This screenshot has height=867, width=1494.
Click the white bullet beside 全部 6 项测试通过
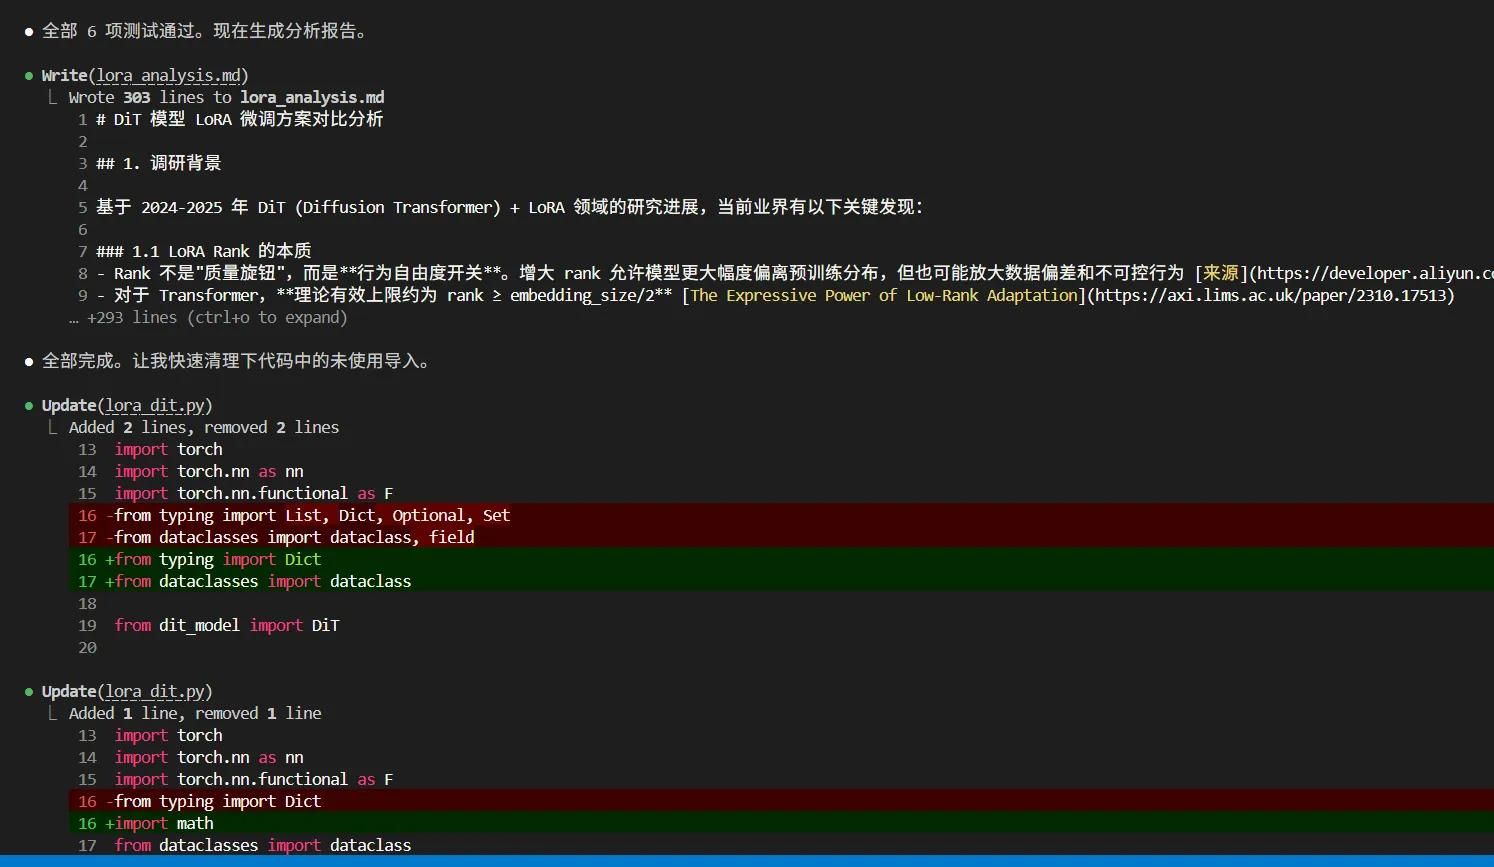tap(29, 32)
